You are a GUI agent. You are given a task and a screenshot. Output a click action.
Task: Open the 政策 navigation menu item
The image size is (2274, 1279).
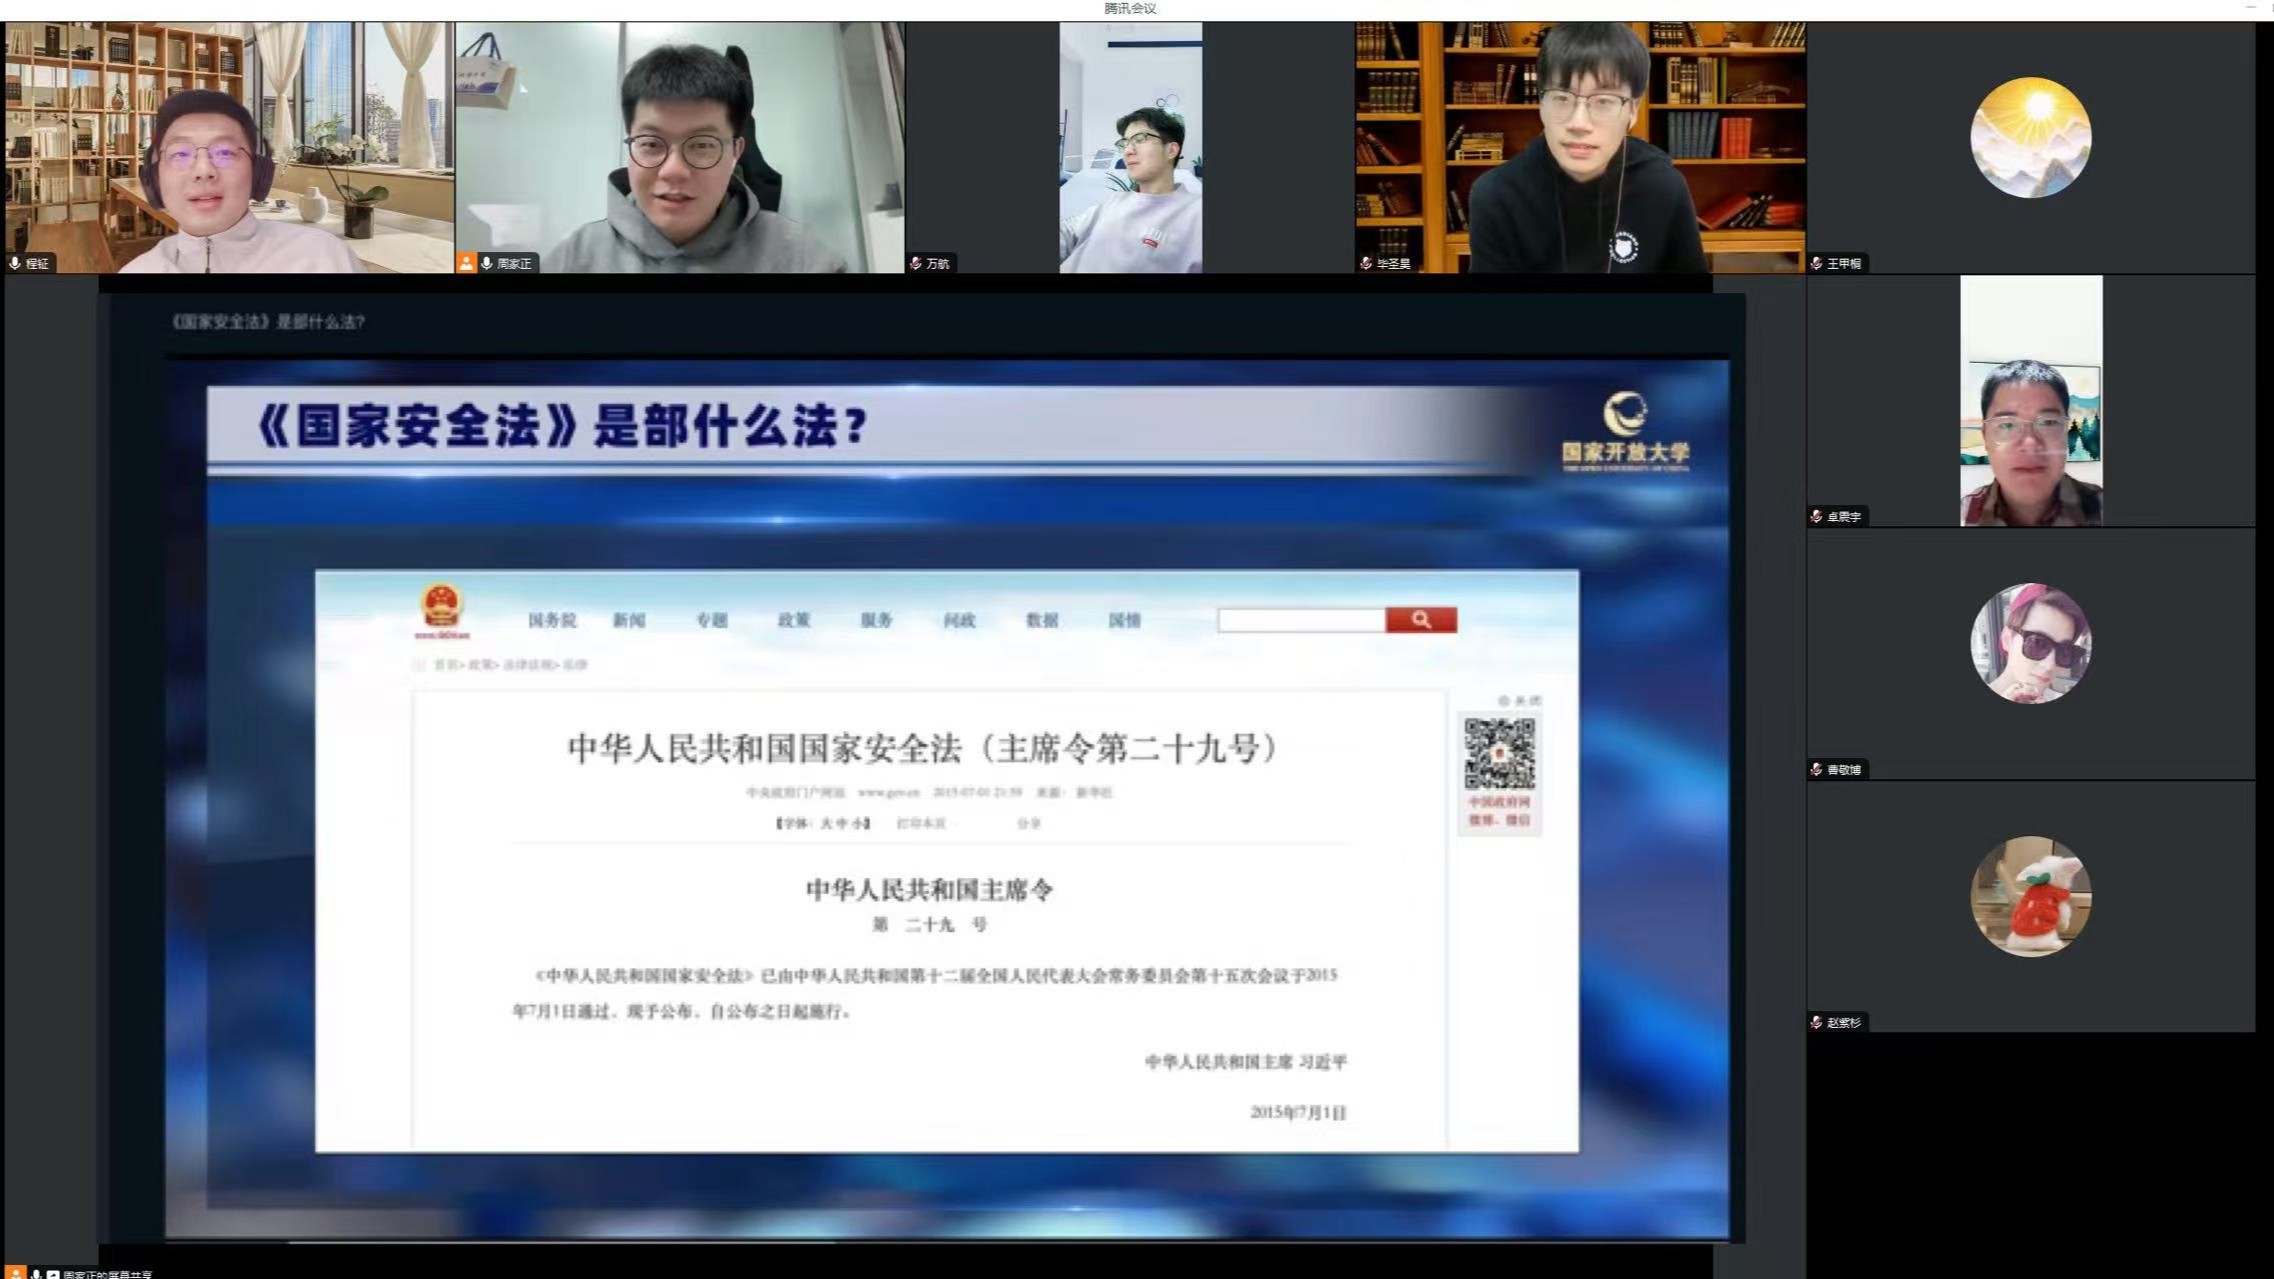tap(794, 621)
